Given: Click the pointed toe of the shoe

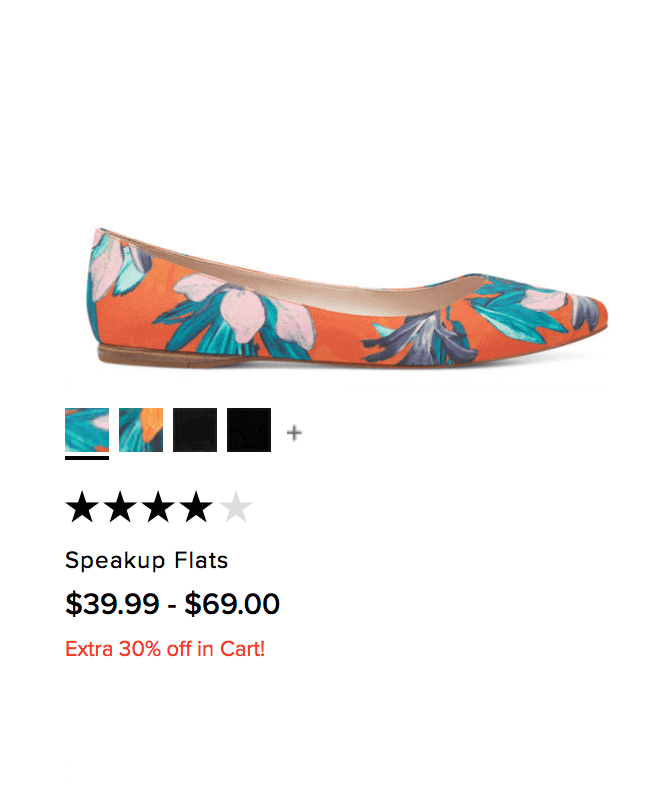Looking at the screenshot, I should point(593,311).
